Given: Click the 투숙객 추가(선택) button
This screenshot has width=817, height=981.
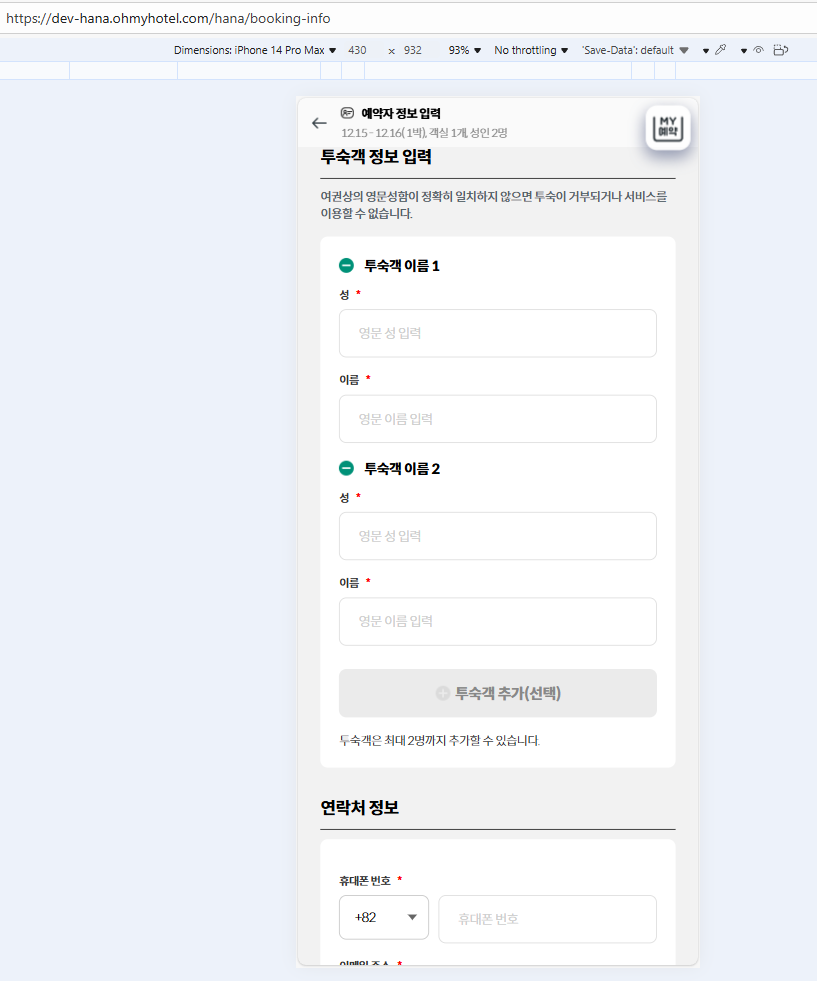Looking at the screenshot, I should pos(498,693).
